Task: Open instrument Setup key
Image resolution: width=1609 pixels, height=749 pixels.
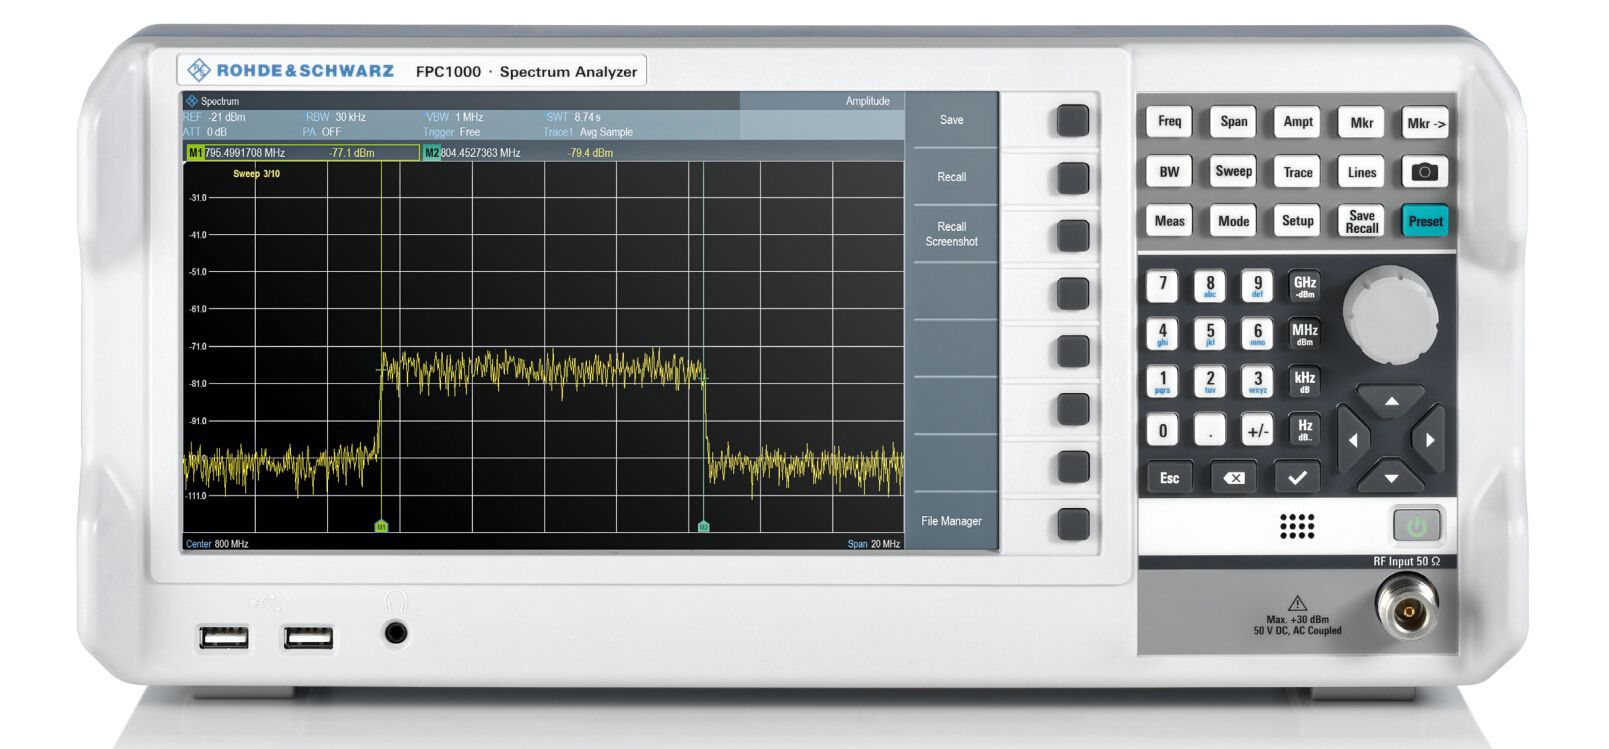Action: (1298, 221)
